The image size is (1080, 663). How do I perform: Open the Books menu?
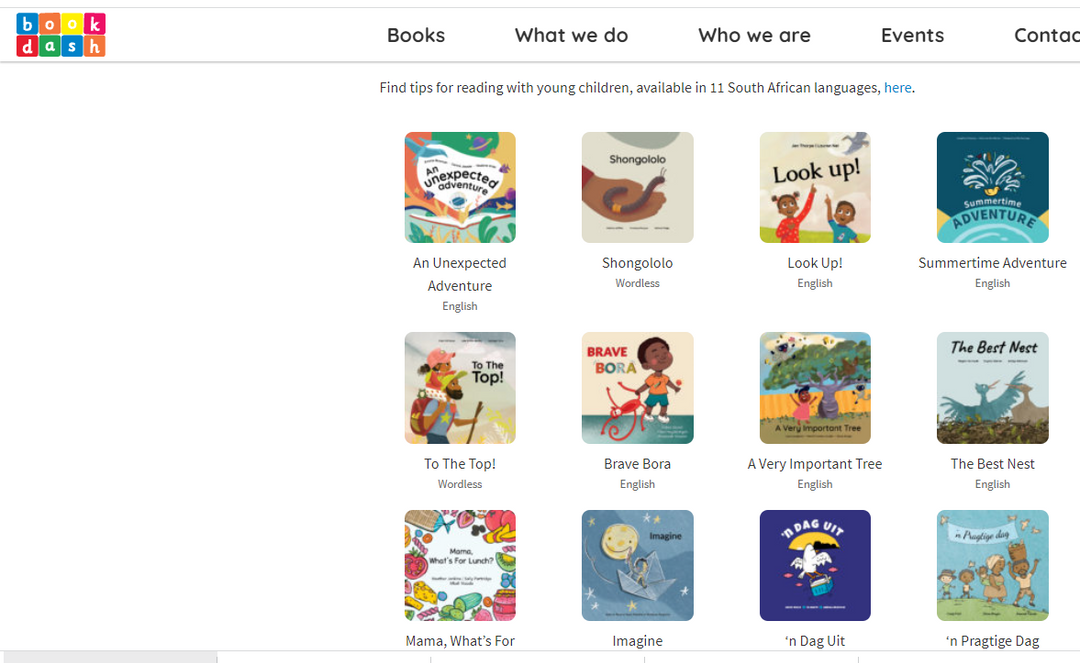coord(416,35)
